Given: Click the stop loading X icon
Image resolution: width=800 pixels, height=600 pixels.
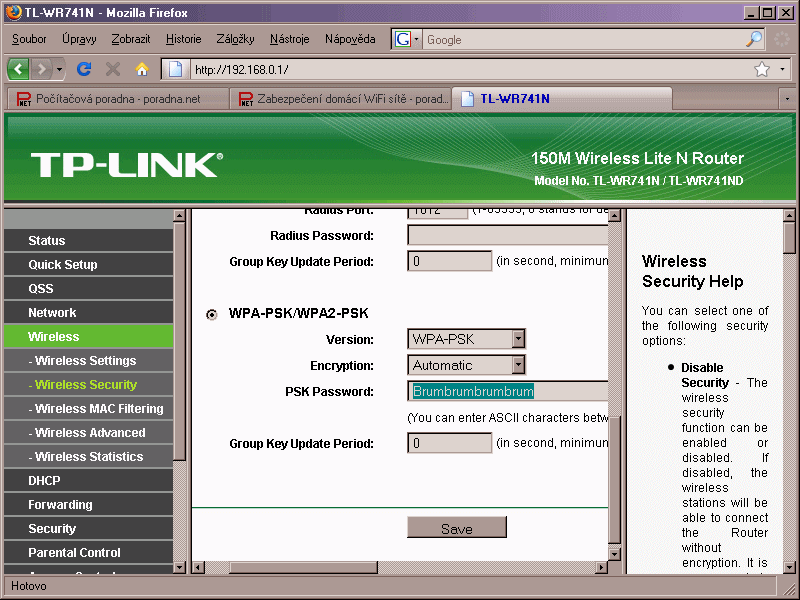Looking at the screenshot, I should click(113, 68).
